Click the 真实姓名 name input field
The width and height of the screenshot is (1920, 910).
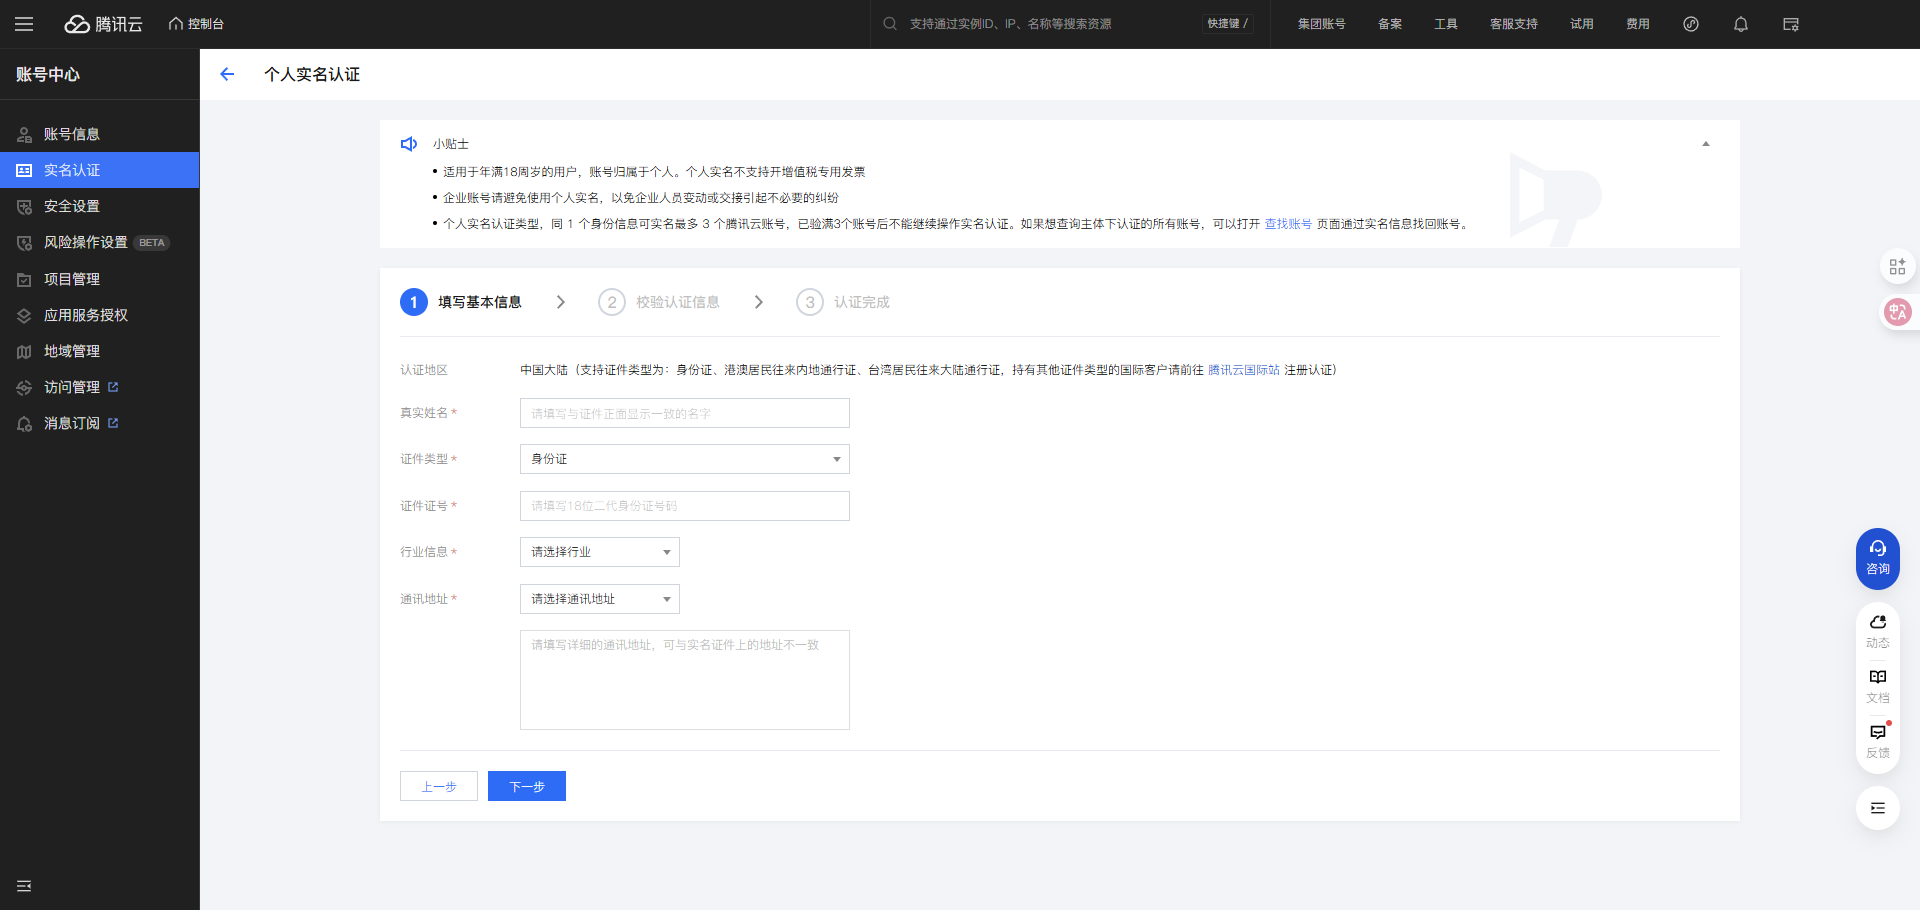pos(684,413)
